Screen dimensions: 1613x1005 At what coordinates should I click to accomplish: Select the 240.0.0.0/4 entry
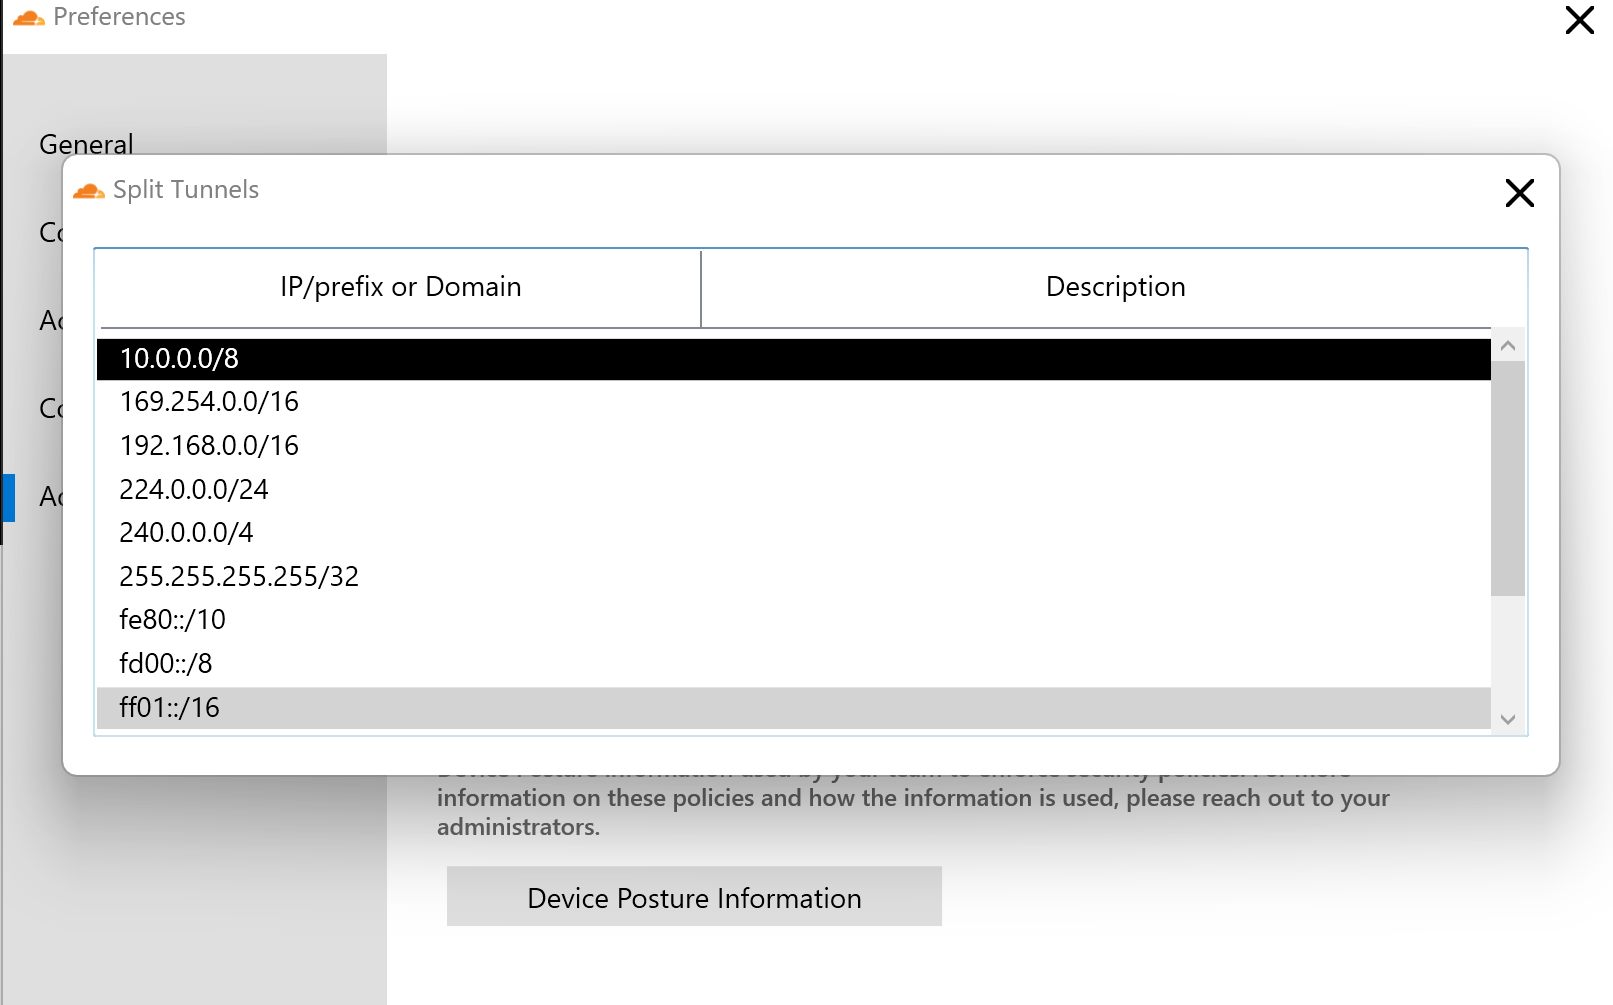tap(400, 532)
